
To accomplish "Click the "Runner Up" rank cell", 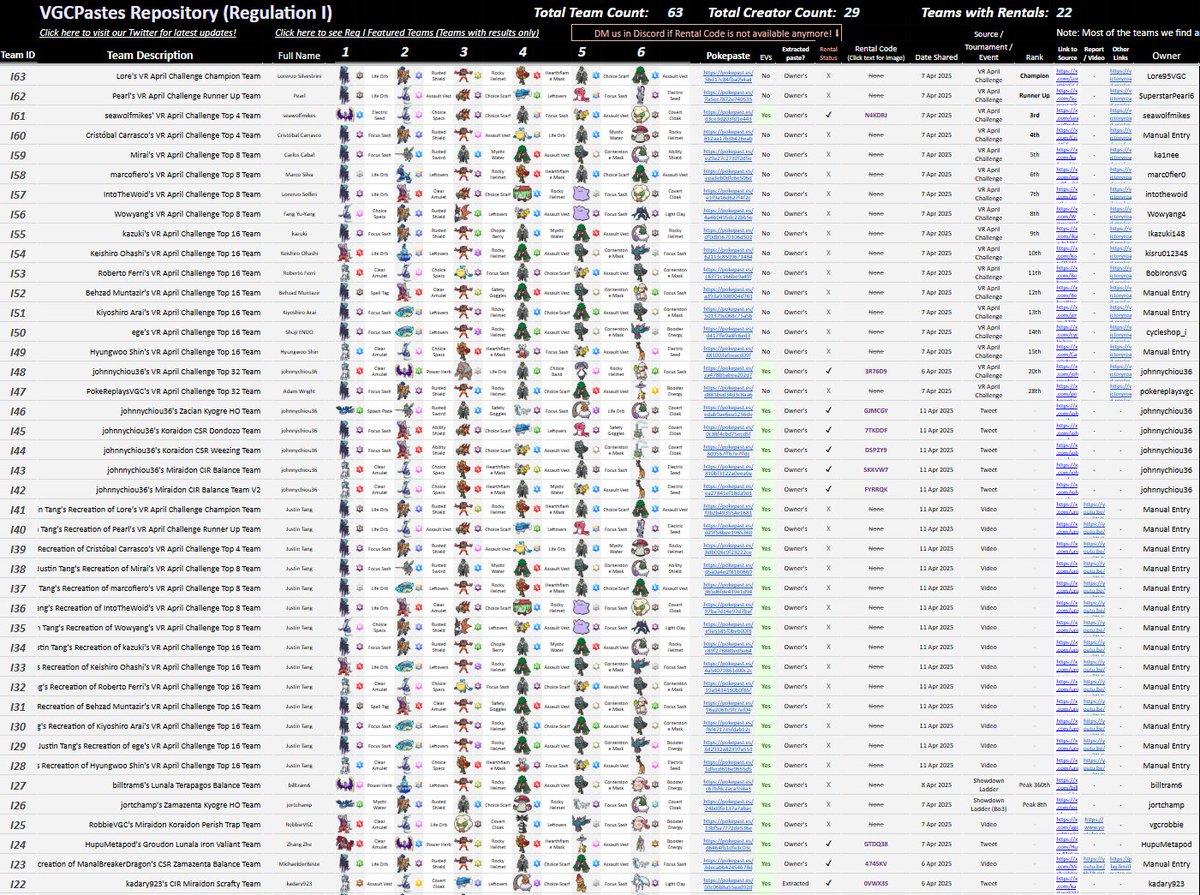I will [1034, 96].
